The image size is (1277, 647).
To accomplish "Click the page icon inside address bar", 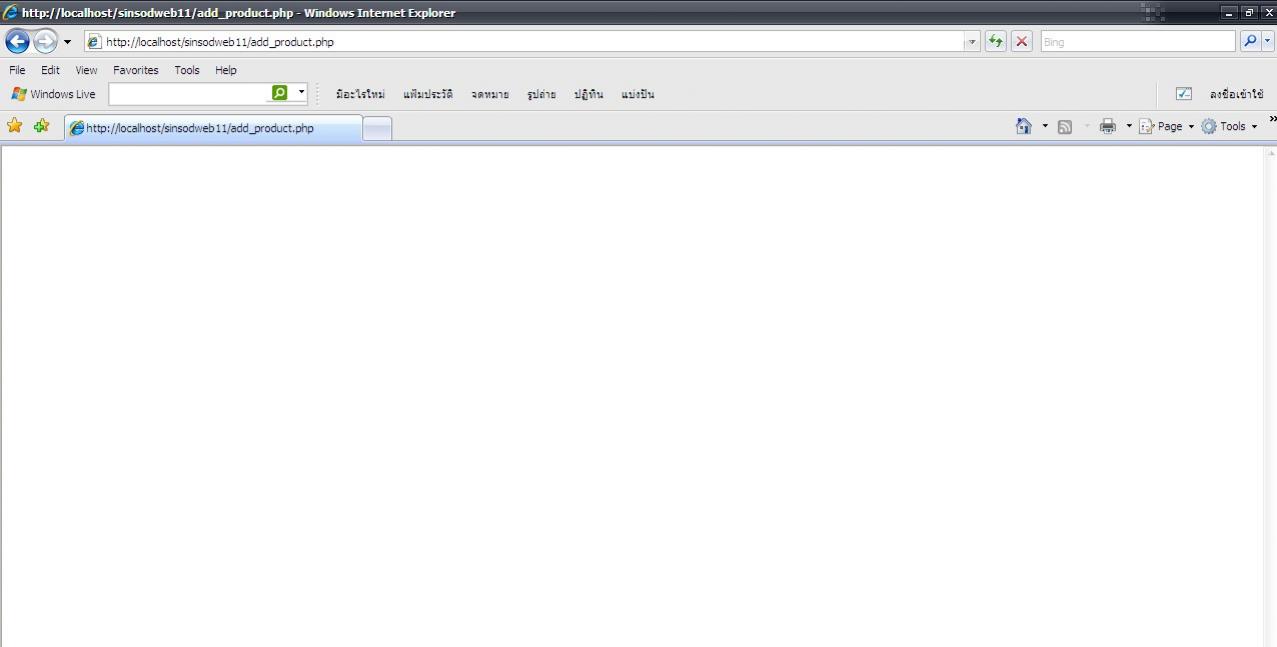I will (95, 42).
